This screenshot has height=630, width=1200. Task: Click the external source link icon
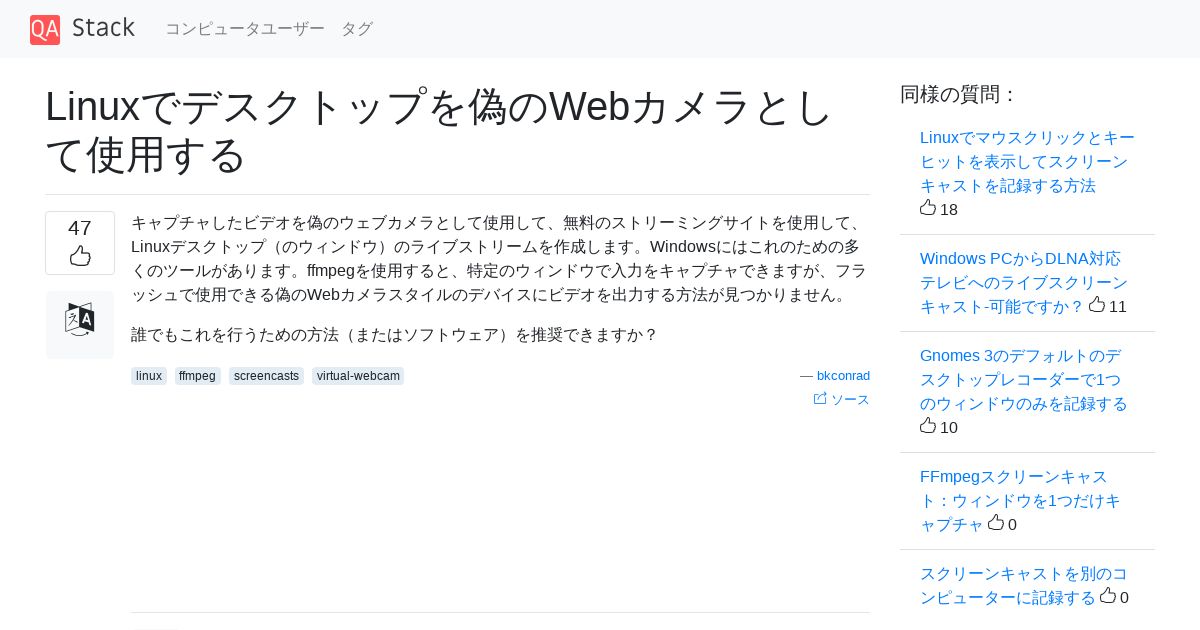point(820,399)
